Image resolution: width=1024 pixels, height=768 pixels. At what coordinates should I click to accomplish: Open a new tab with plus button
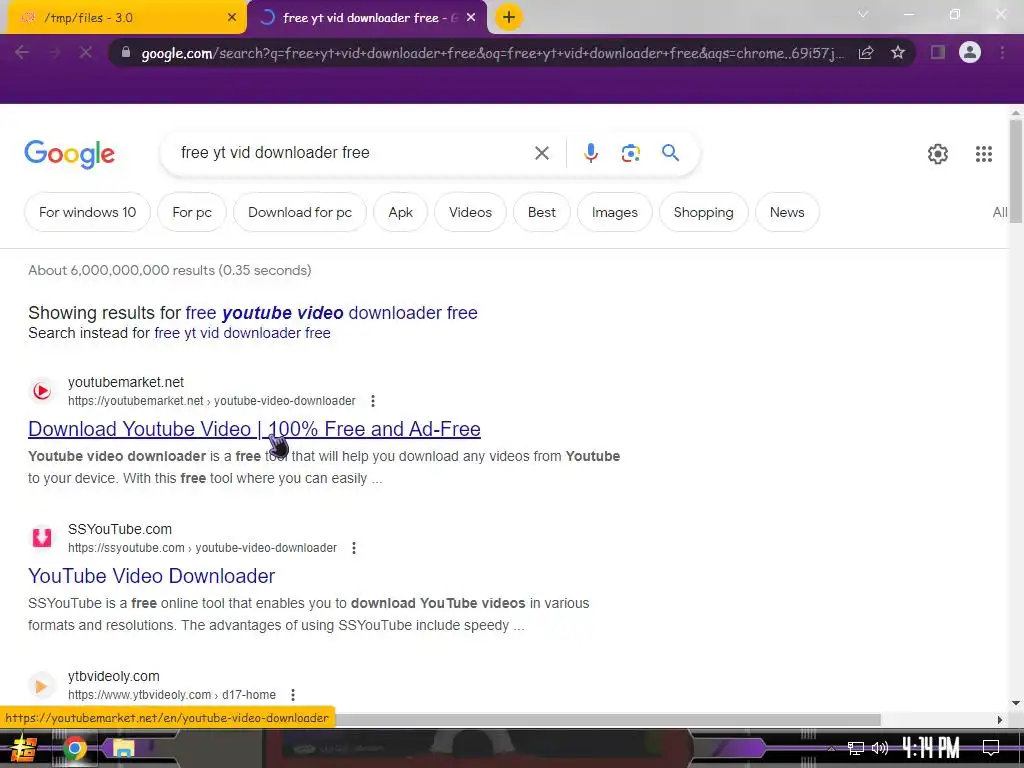509,17
